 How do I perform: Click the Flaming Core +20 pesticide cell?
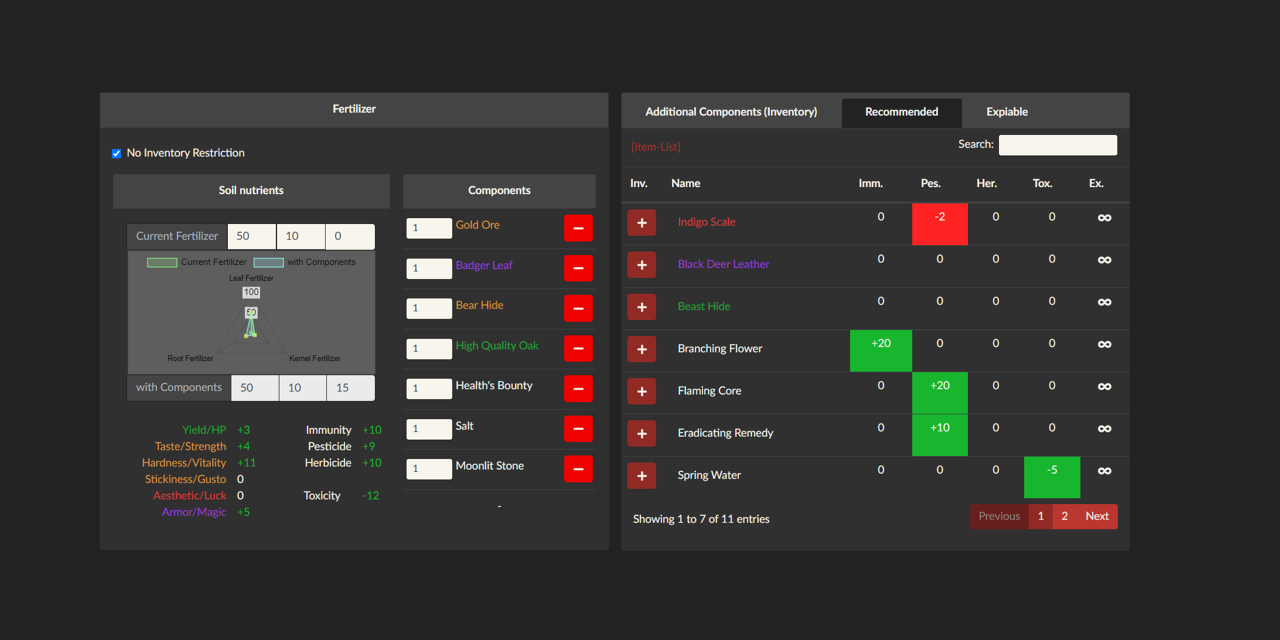[x=940, y=393]
